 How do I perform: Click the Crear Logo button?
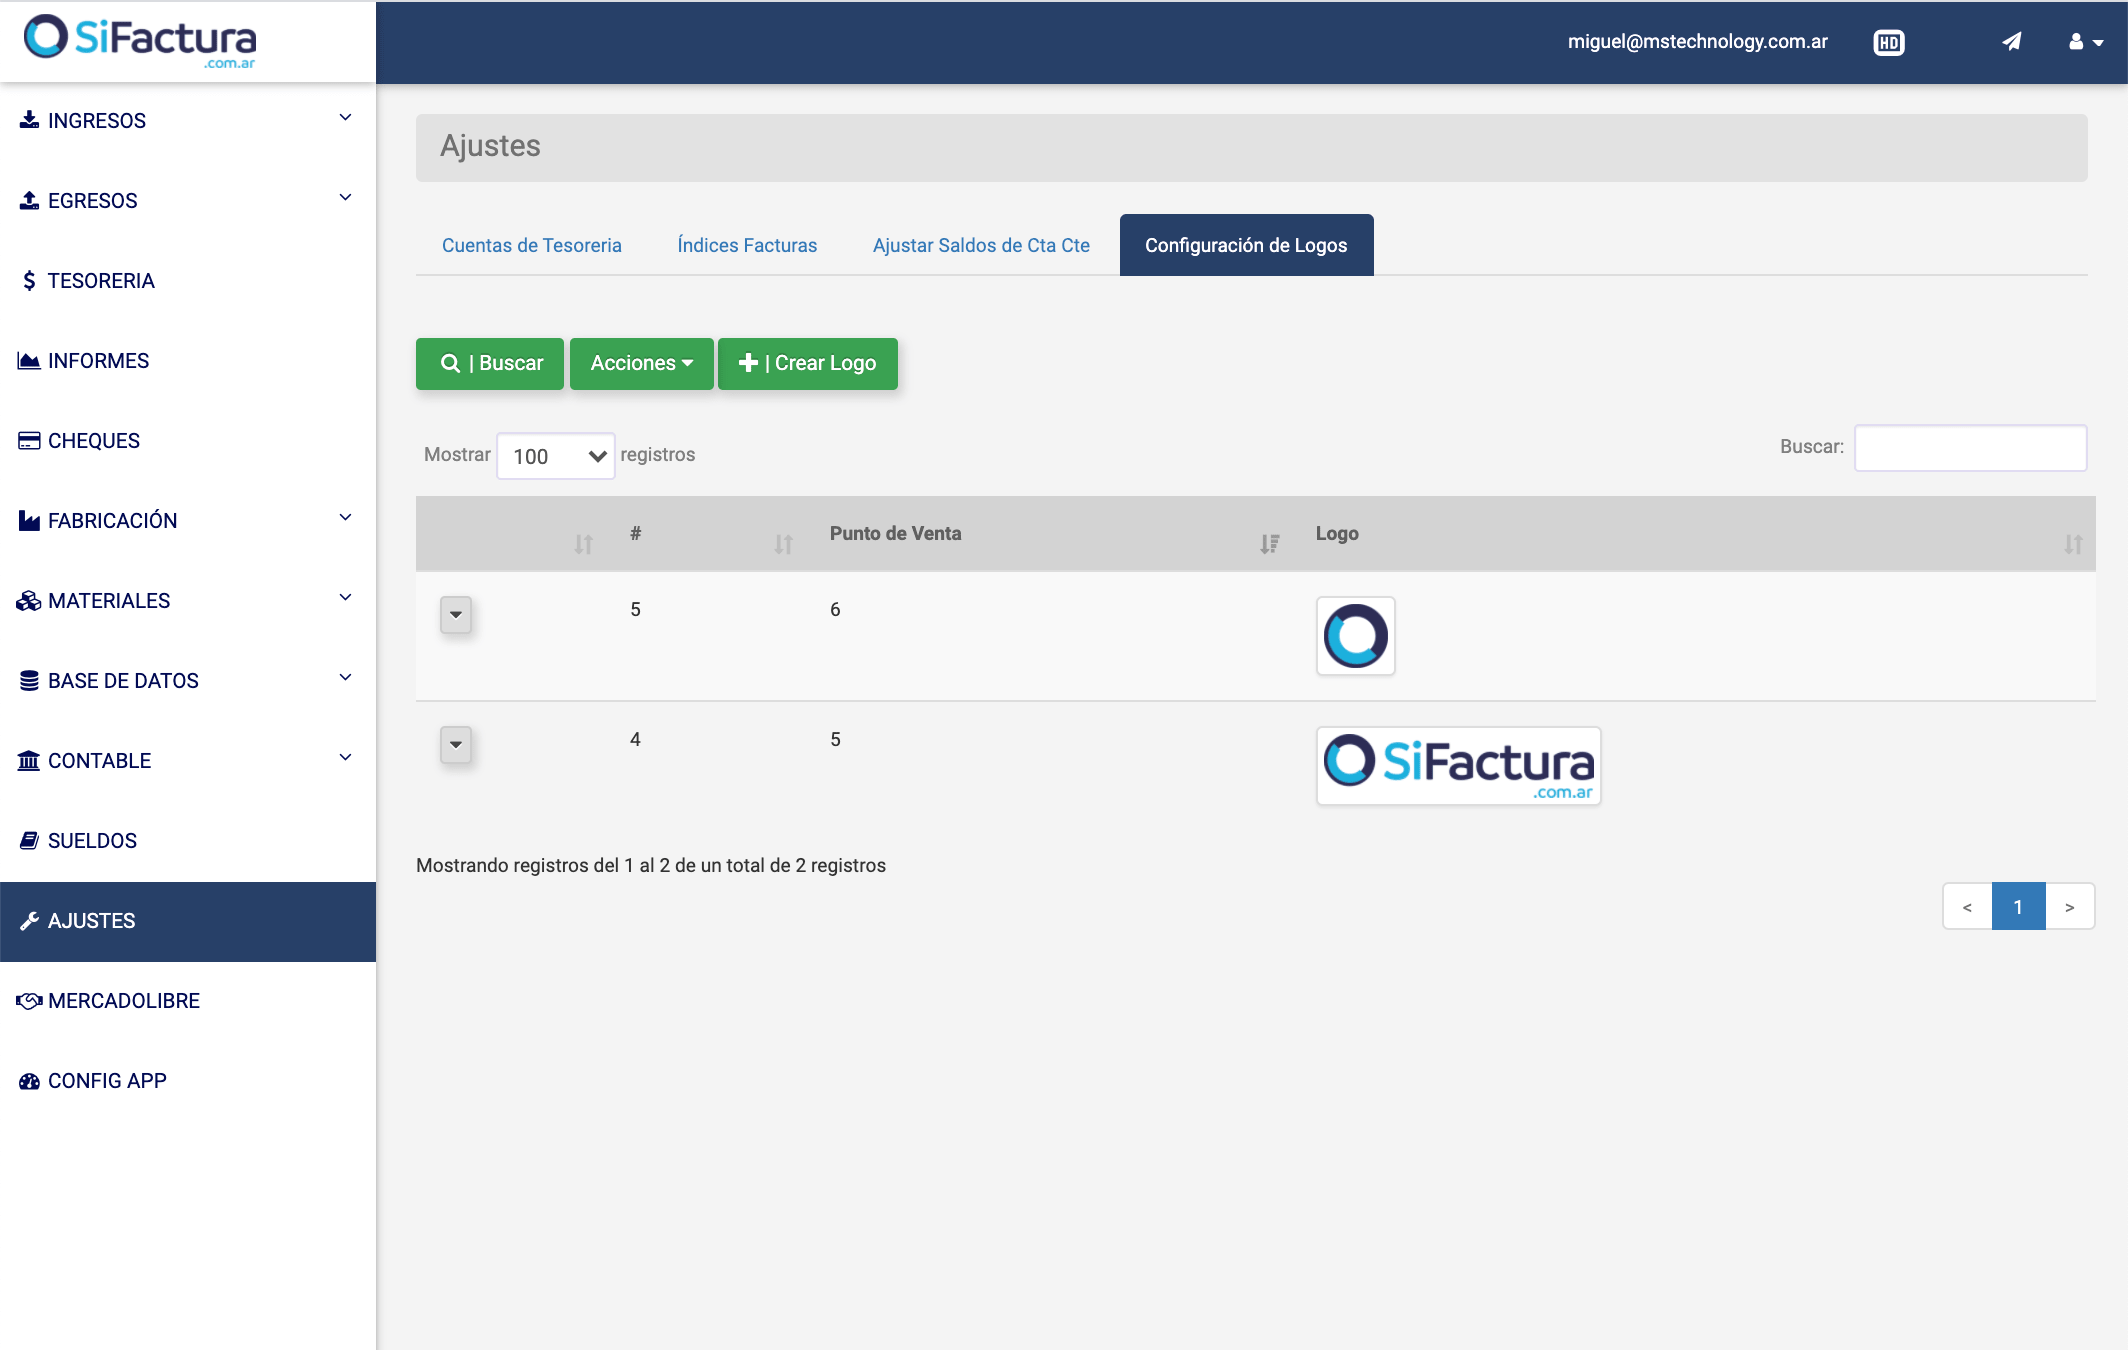807,363
